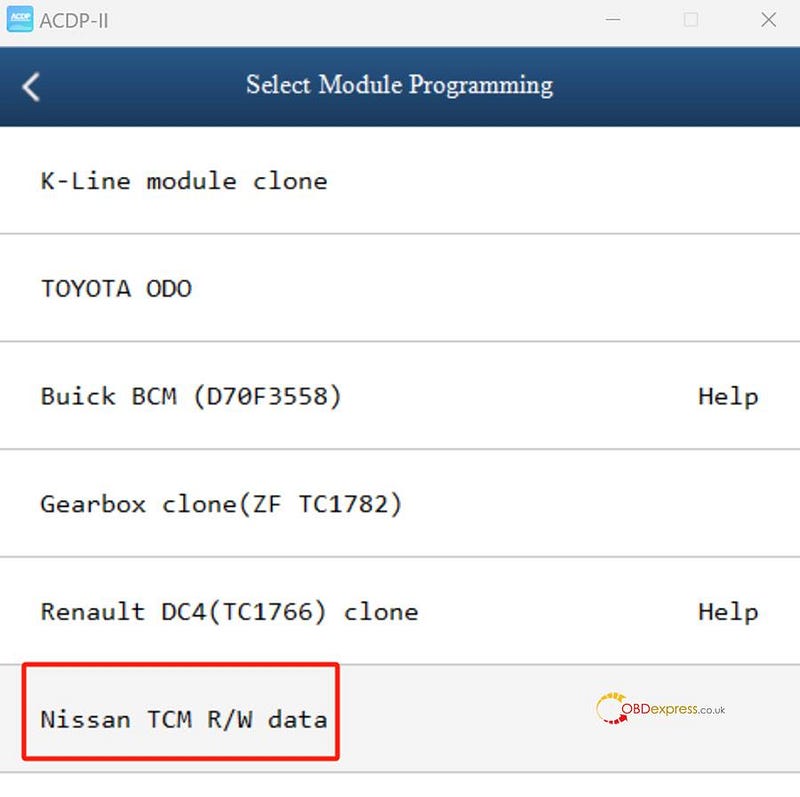
Task: Select Nissan TCM R/W data
Action: point(400,719)
